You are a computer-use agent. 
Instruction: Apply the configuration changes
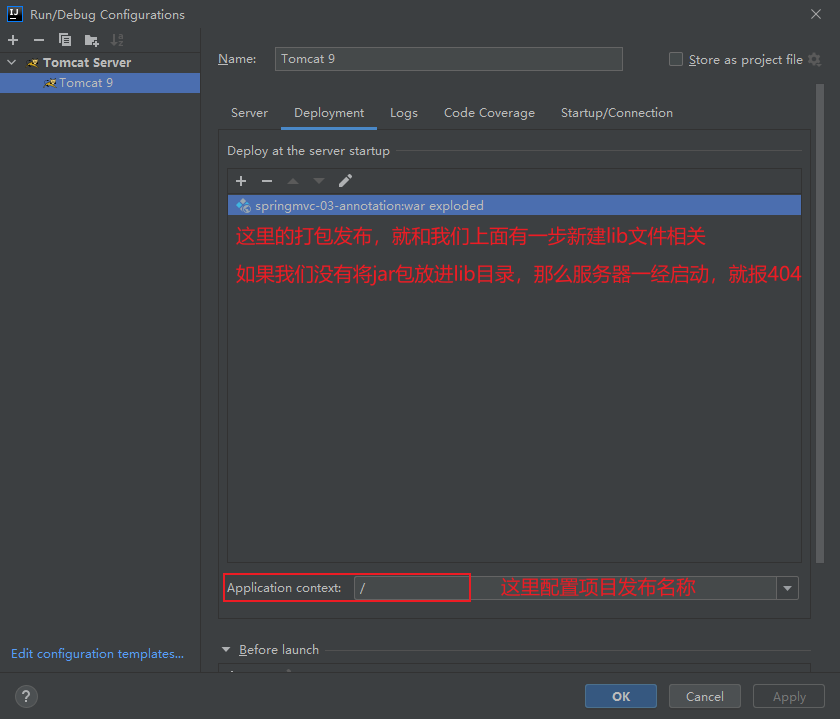coord(788,696)
